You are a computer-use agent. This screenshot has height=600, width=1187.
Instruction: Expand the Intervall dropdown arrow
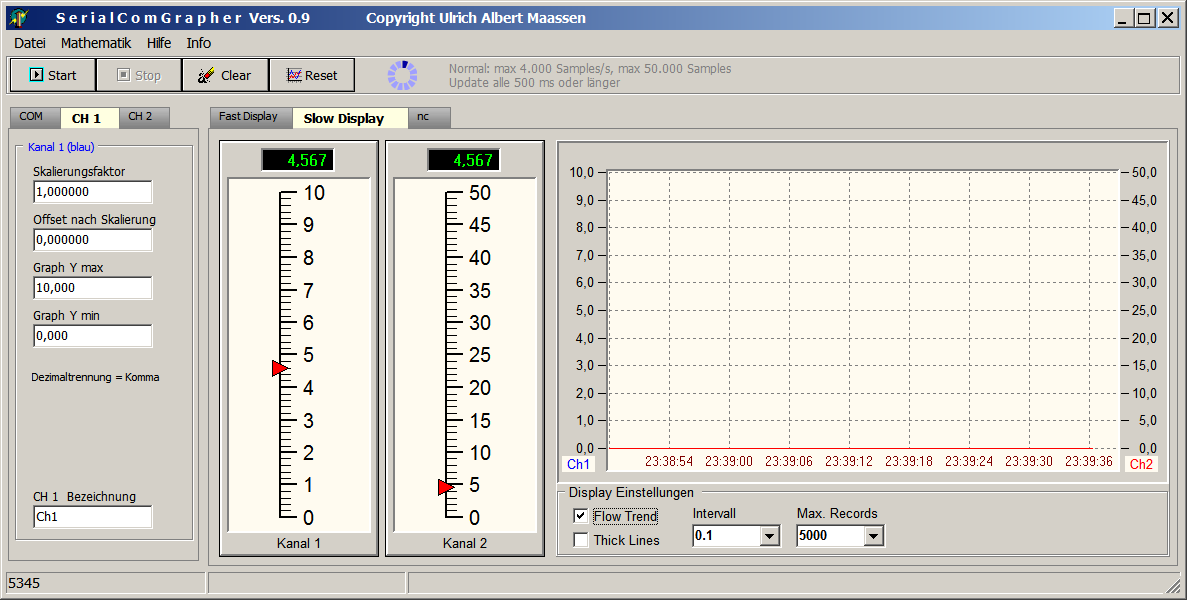click(x=770, y=536)
